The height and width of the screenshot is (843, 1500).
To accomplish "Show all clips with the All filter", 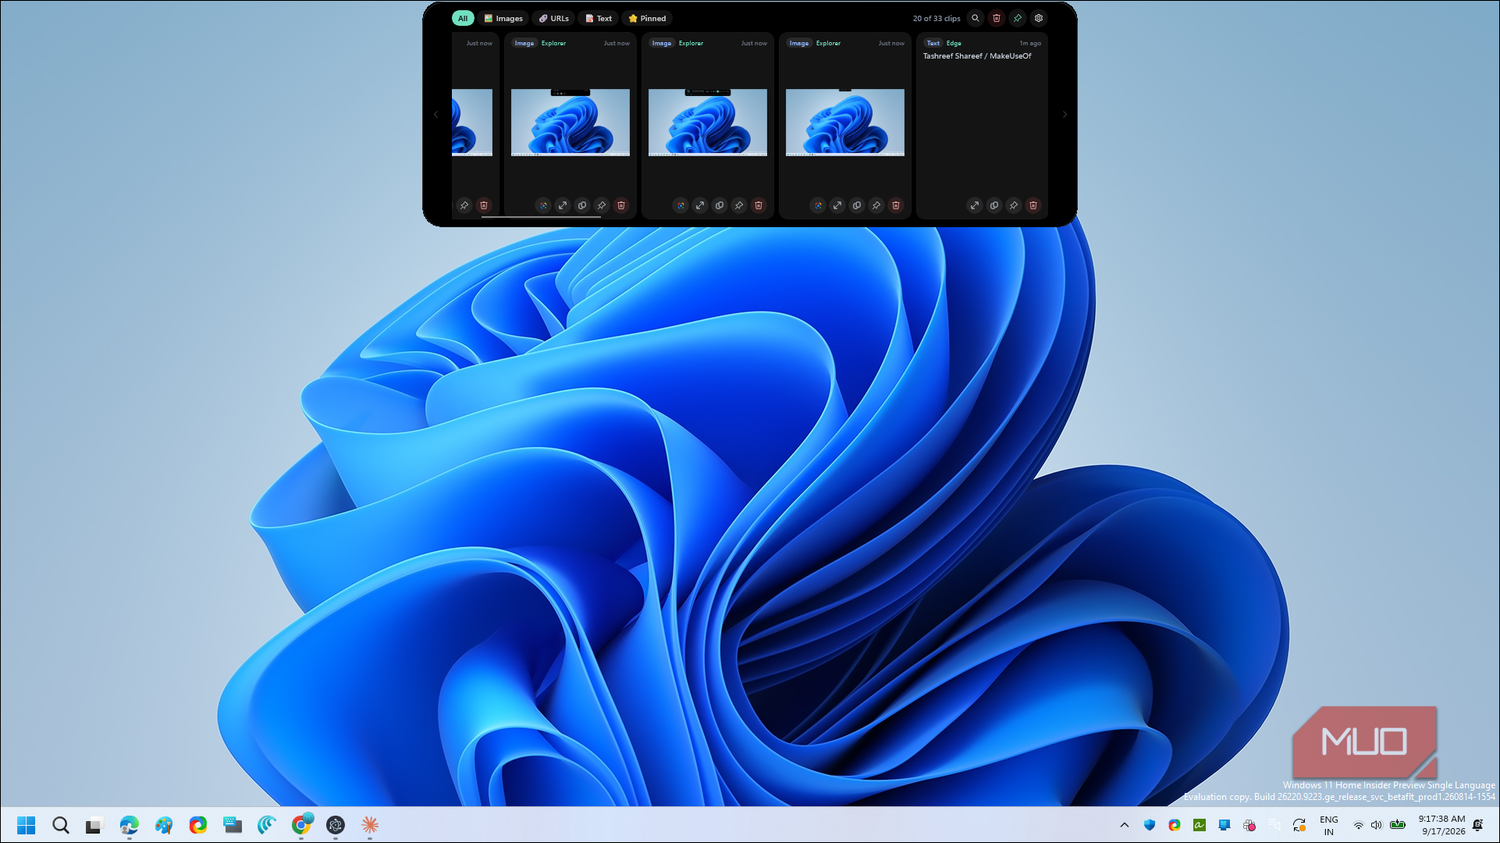I will point(462,18).
